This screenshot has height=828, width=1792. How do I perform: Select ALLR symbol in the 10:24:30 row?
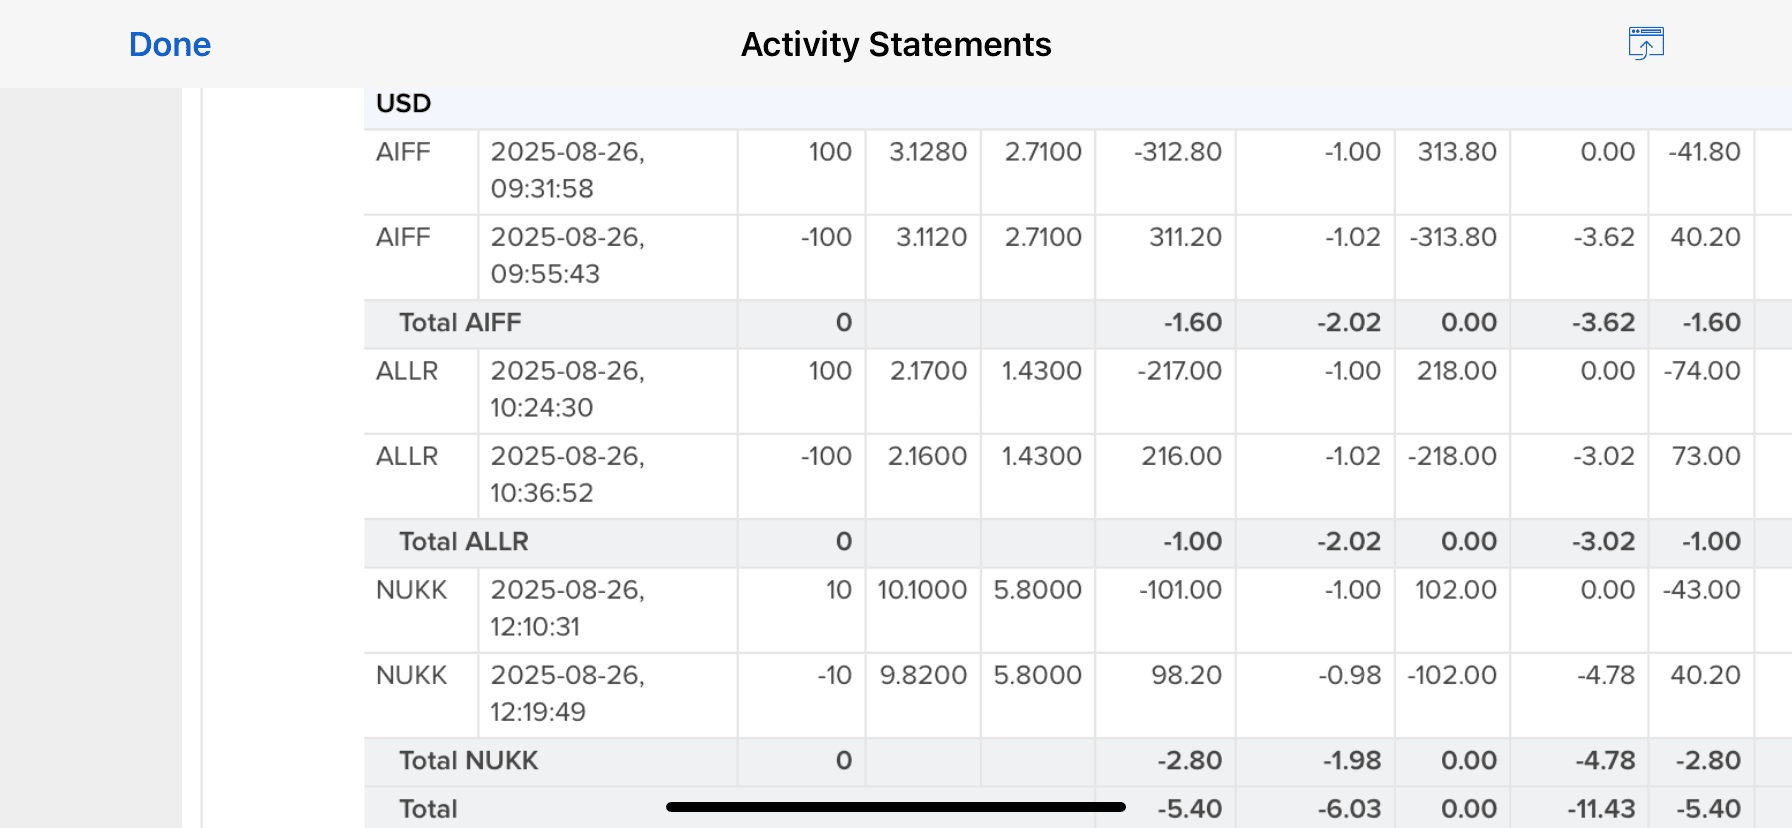click(x=407, y=371)
